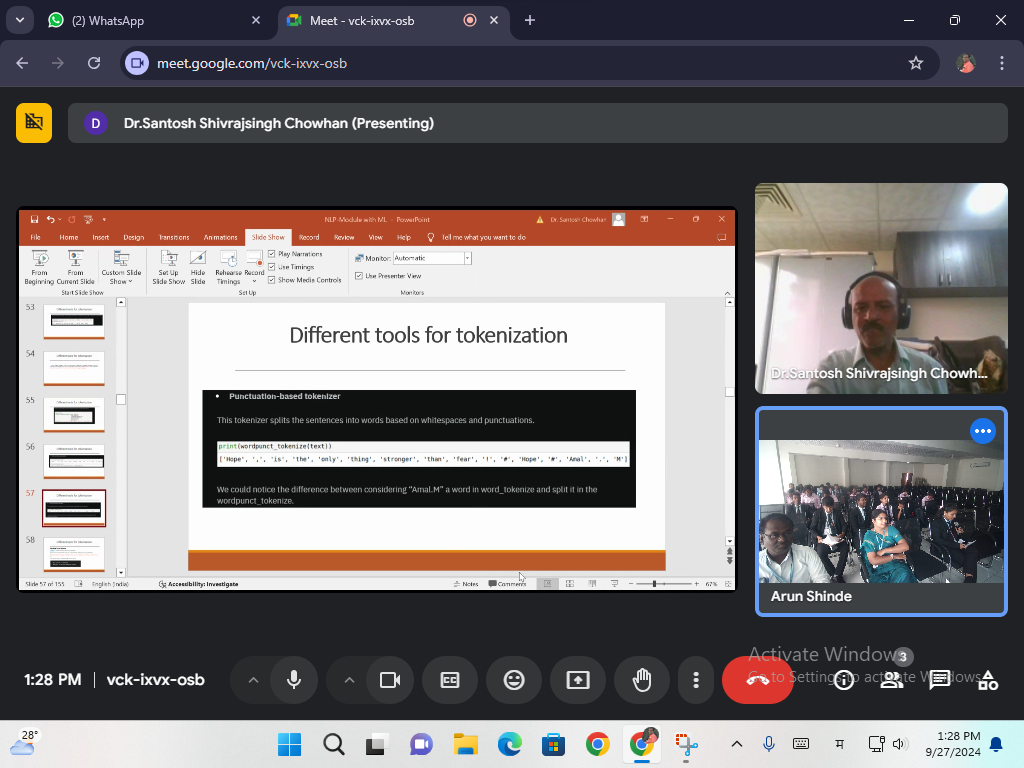
Task: Uncheck Use Timings
Action: pos(271,267)
